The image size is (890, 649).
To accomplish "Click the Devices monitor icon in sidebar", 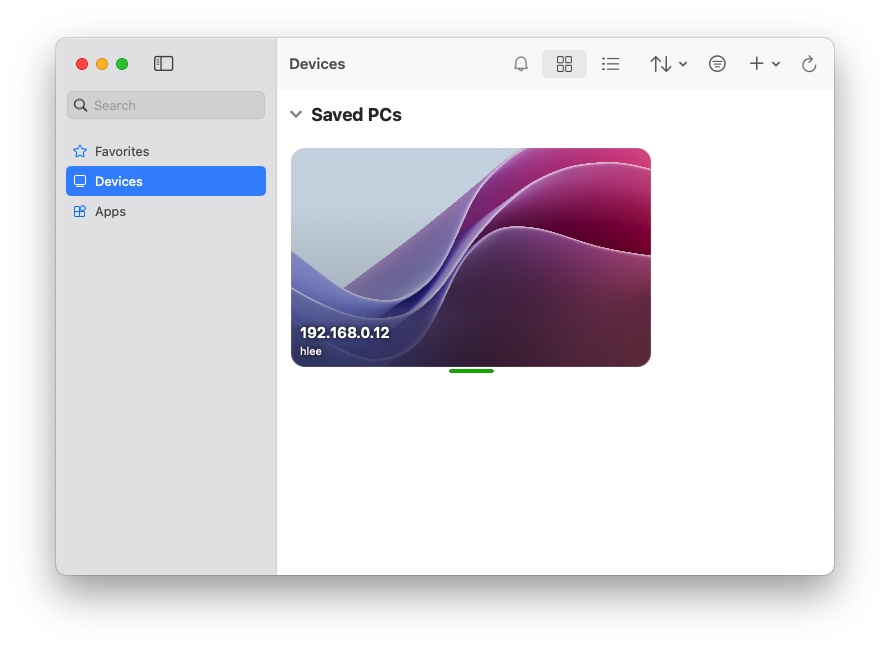I will click(x=80, y=181).
